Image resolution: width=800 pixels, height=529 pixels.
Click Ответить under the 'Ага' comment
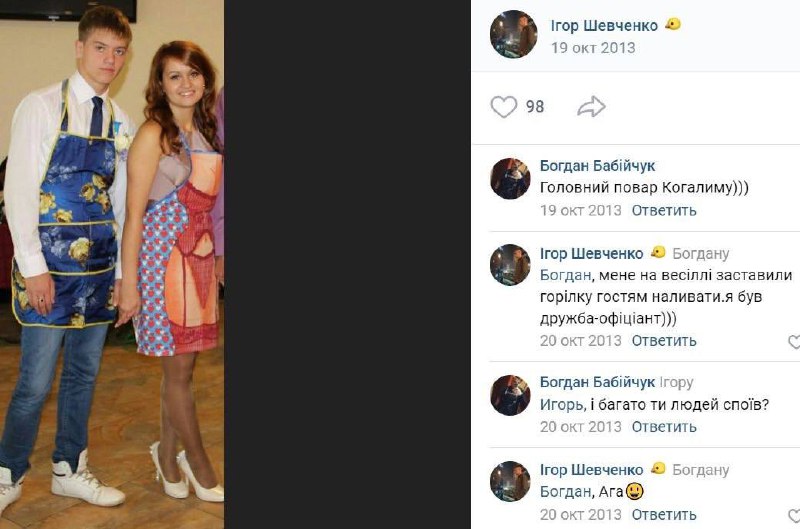point(664,514)
